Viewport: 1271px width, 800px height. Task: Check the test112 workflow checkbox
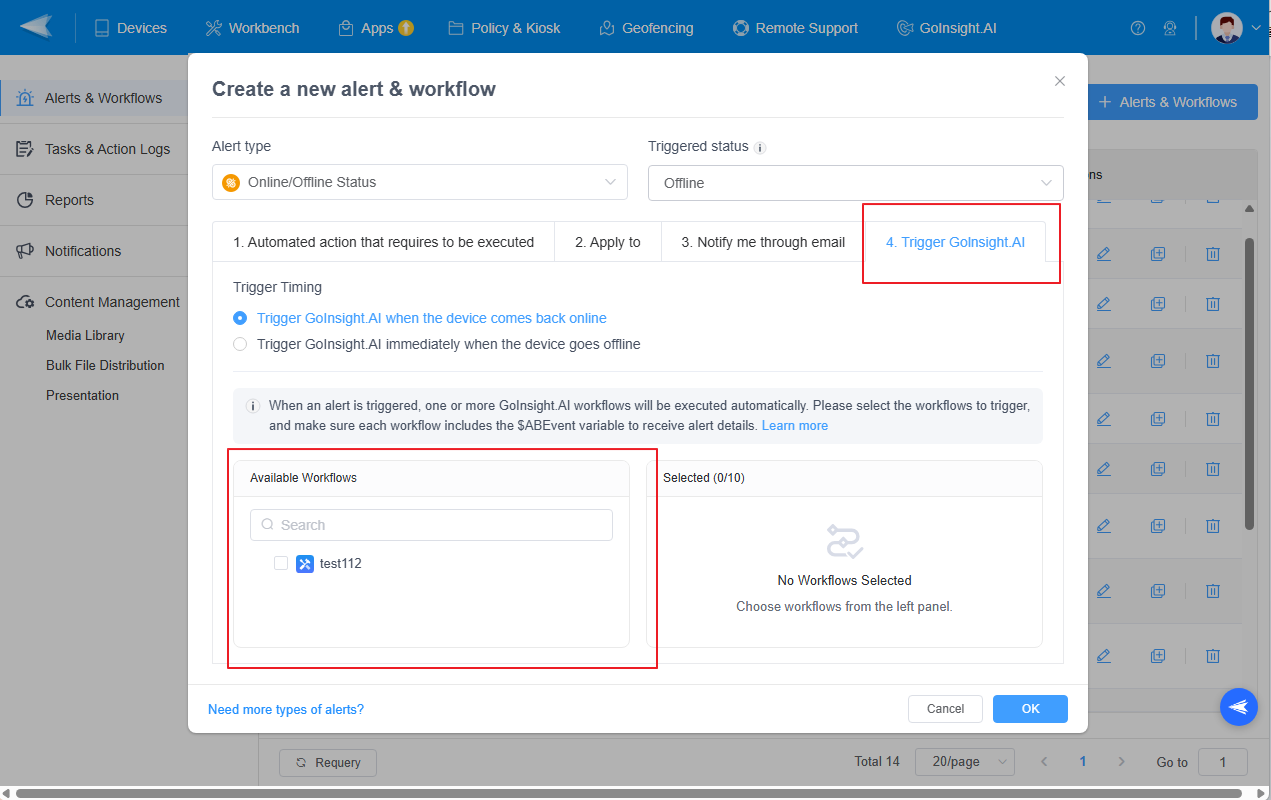(281, 563)
